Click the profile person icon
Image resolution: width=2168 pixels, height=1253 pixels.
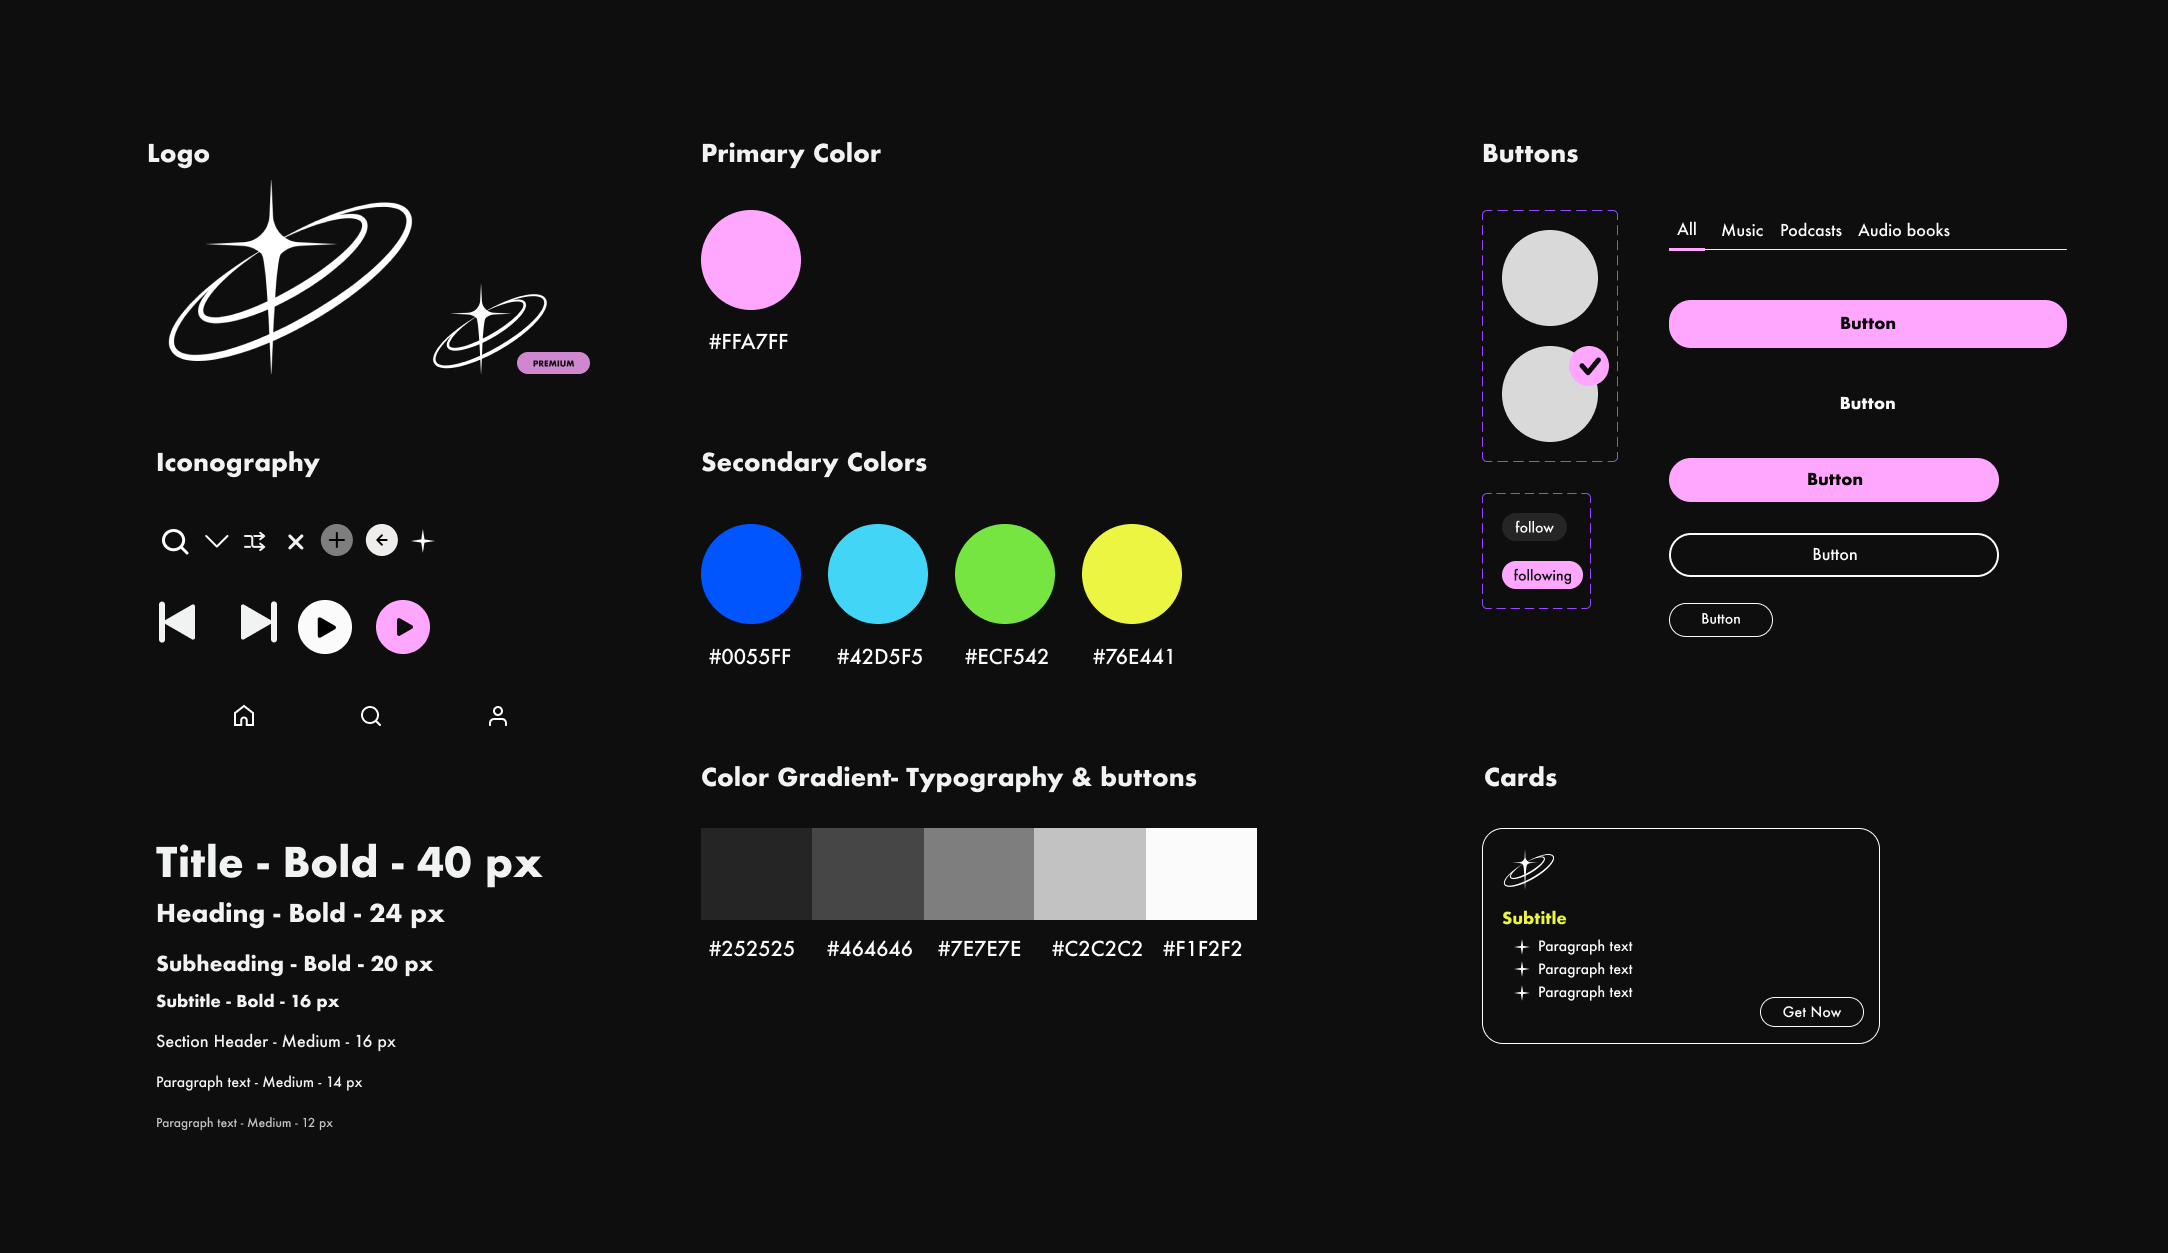tap(498, 716)
